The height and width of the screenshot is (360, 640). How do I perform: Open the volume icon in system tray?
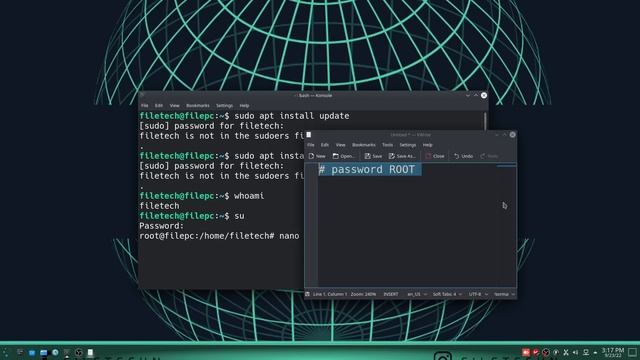(x=576, y=352)
